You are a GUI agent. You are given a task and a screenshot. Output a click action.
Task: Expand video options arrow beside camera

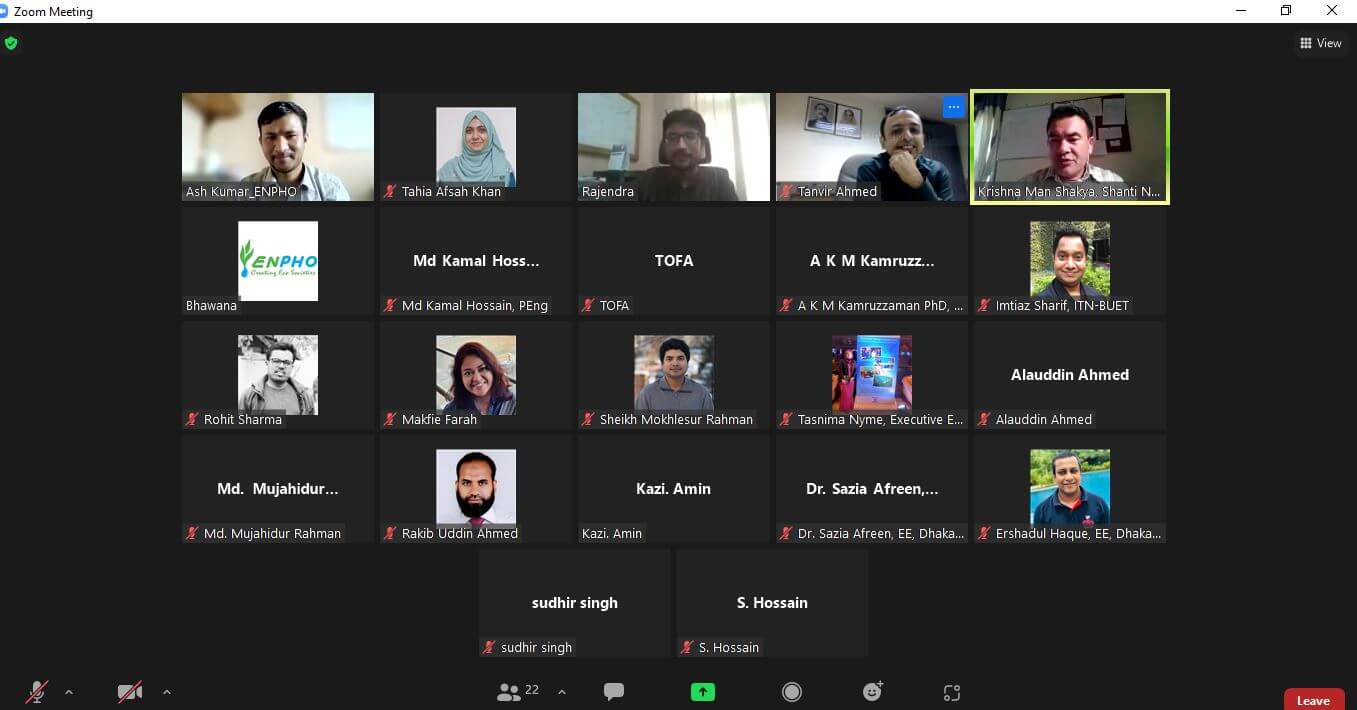coord(166,692)
